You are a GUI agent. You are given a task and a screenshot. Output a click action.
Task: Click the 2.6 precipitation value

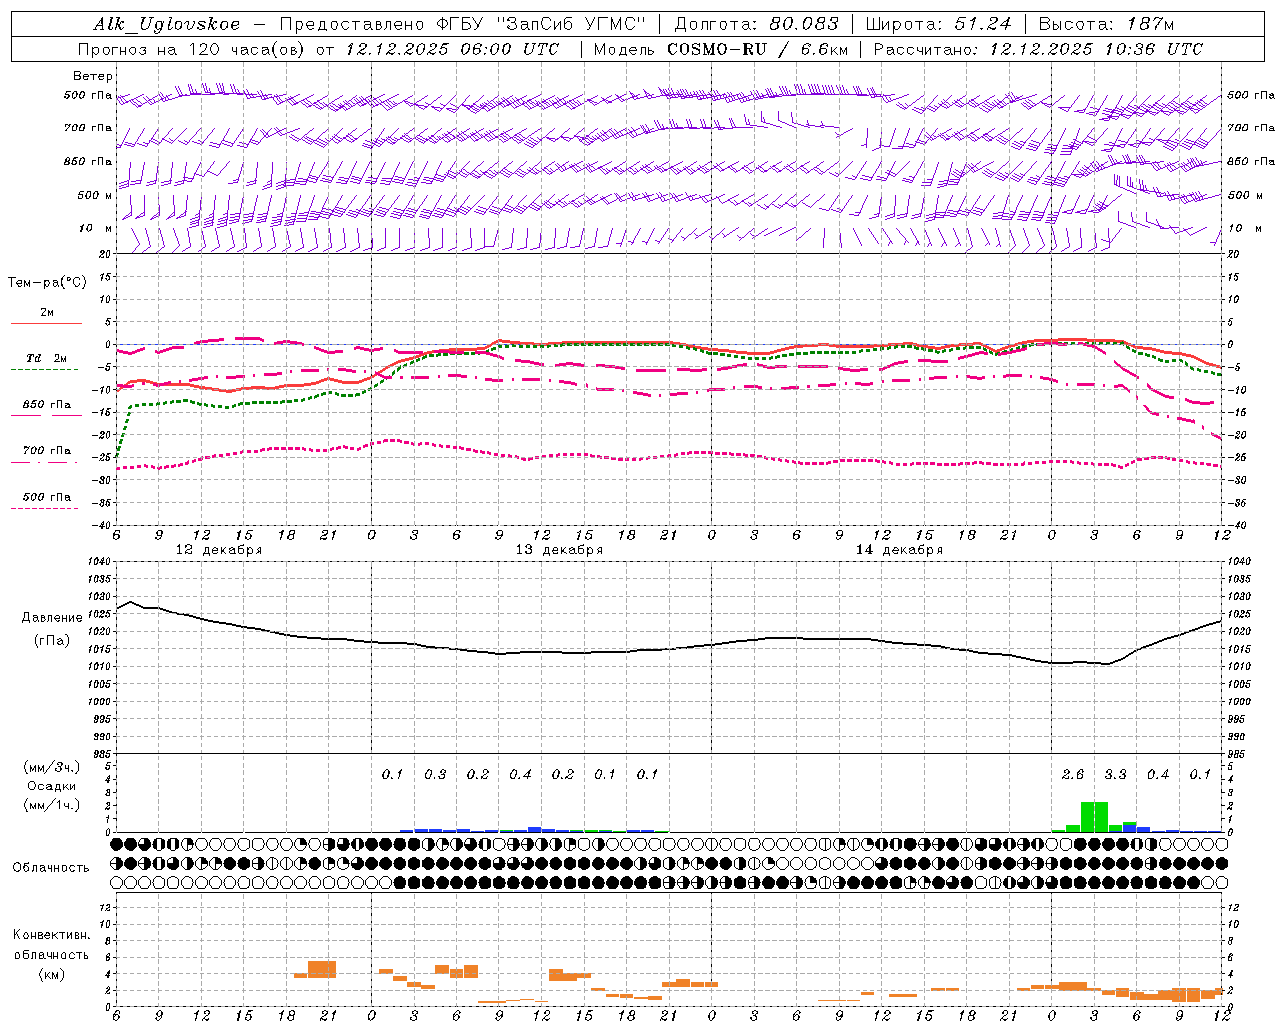click(1072, 774)
